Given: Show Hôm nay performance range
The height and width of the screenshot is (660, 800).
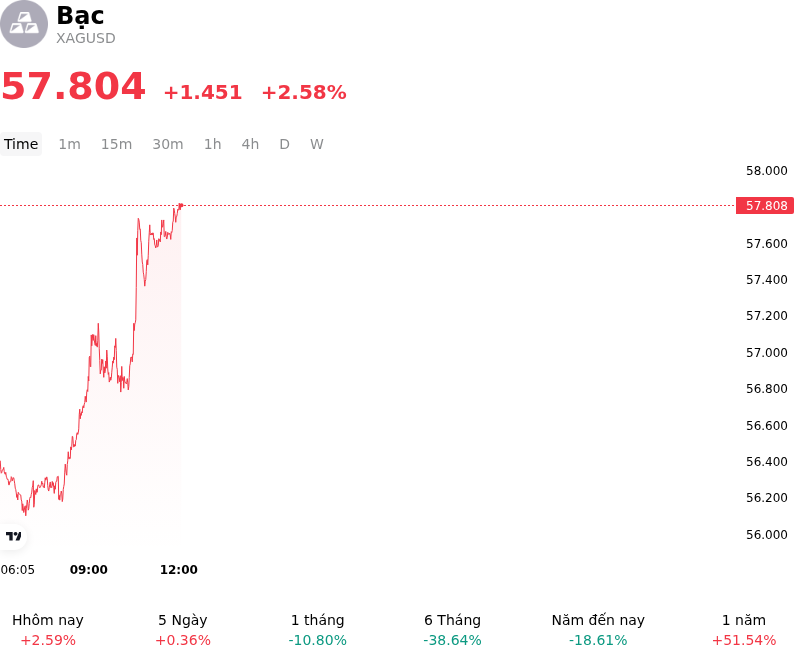Looking at the screenshot, I should coord(48,630).
